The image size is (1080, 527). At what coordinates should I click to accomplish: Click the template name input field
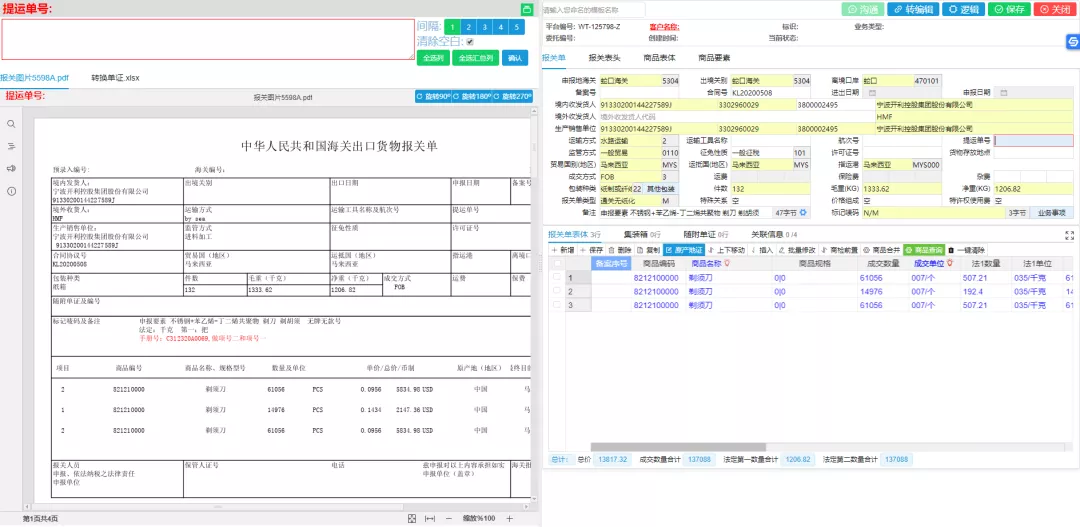(593, 10)
